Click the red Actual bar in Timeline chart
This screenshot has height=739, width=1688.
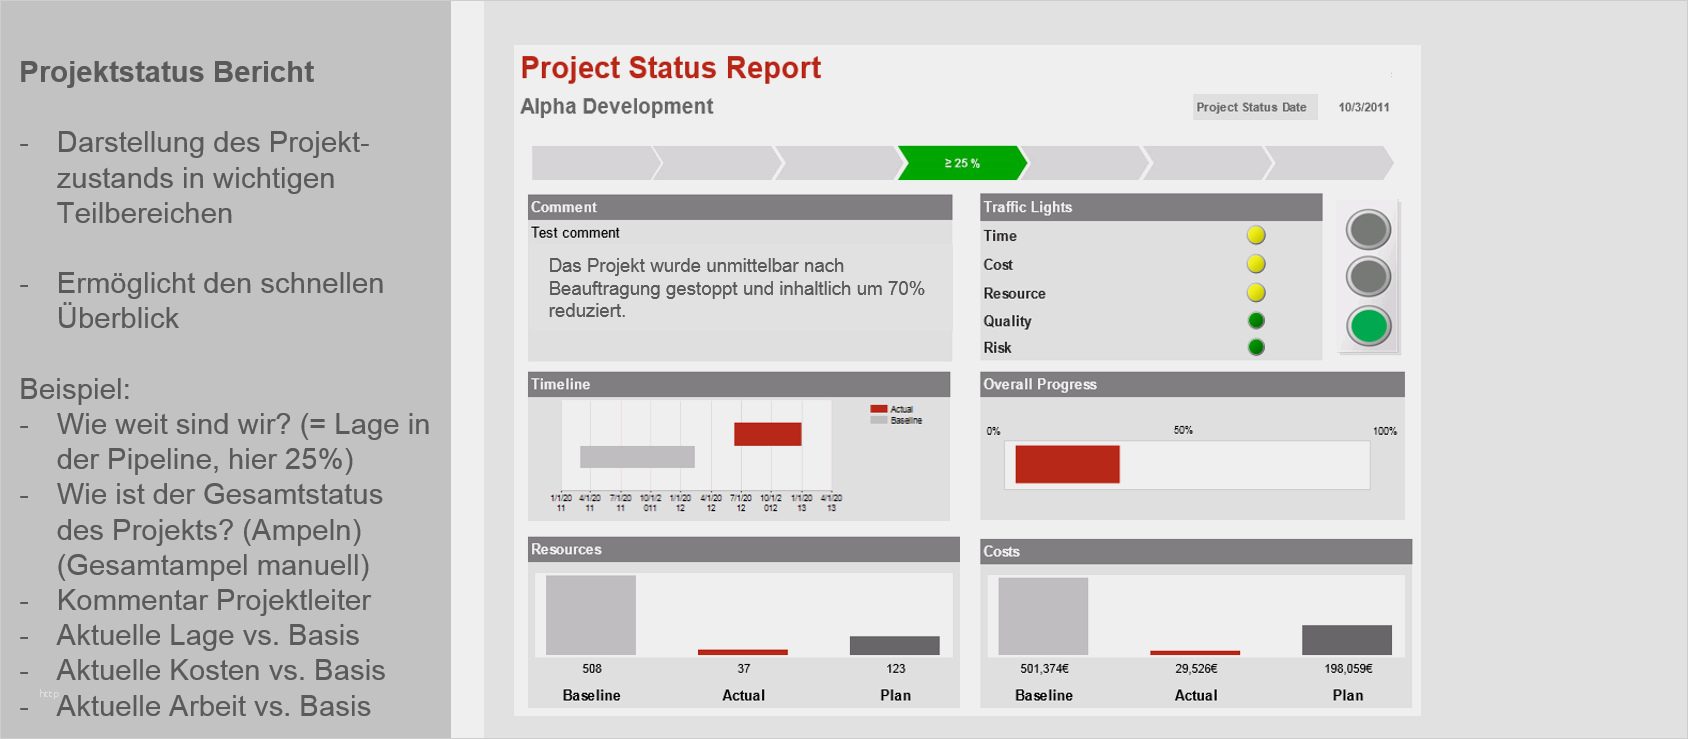pos(768,434)
